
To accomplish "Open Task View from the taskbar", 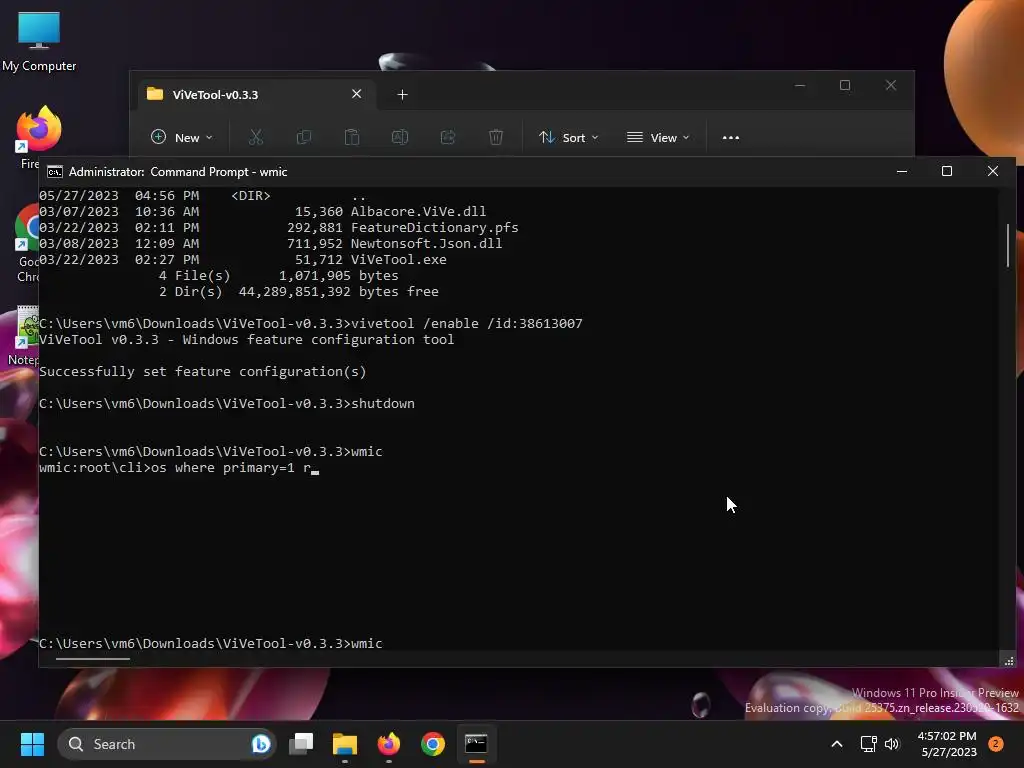I will click(x=301, y=744).
